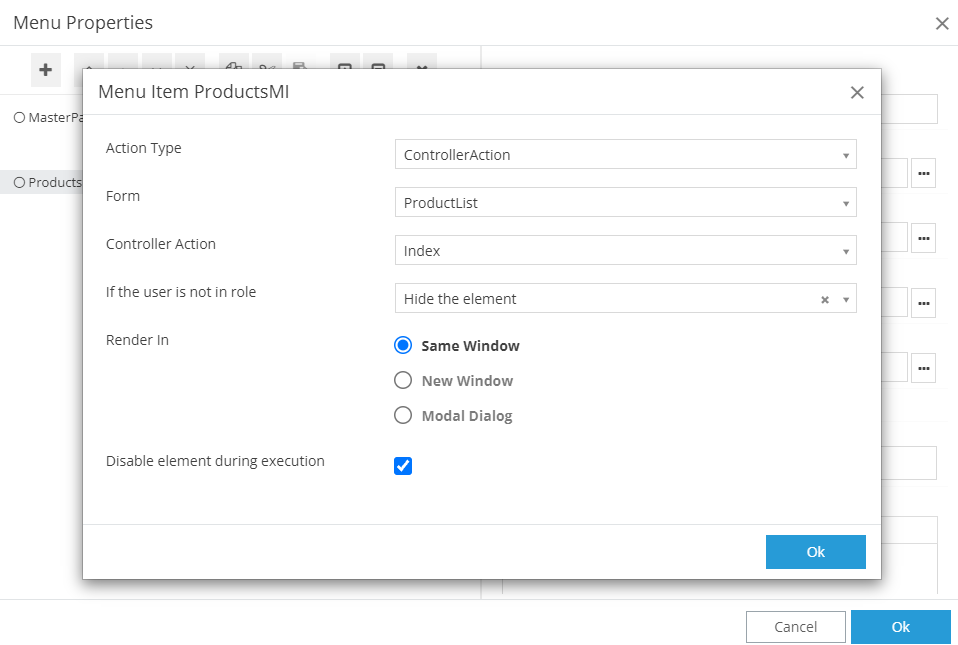This screenshot has height=645, width=958.
Task: Uncheck Disable element during execution
Action: [403, 466]
